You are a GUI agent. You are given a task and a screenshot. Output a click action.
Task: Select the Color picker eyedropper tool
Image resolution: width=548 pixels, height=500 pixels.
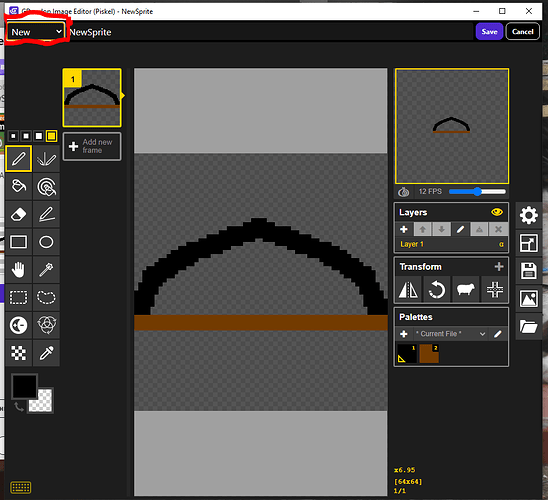(x=46, y=353)
